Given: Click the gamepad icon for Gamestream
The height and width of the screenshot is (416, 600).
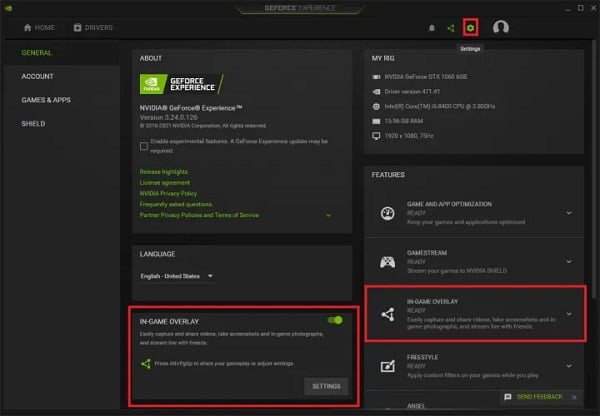Looking at the screenshot, I should 387,262.
